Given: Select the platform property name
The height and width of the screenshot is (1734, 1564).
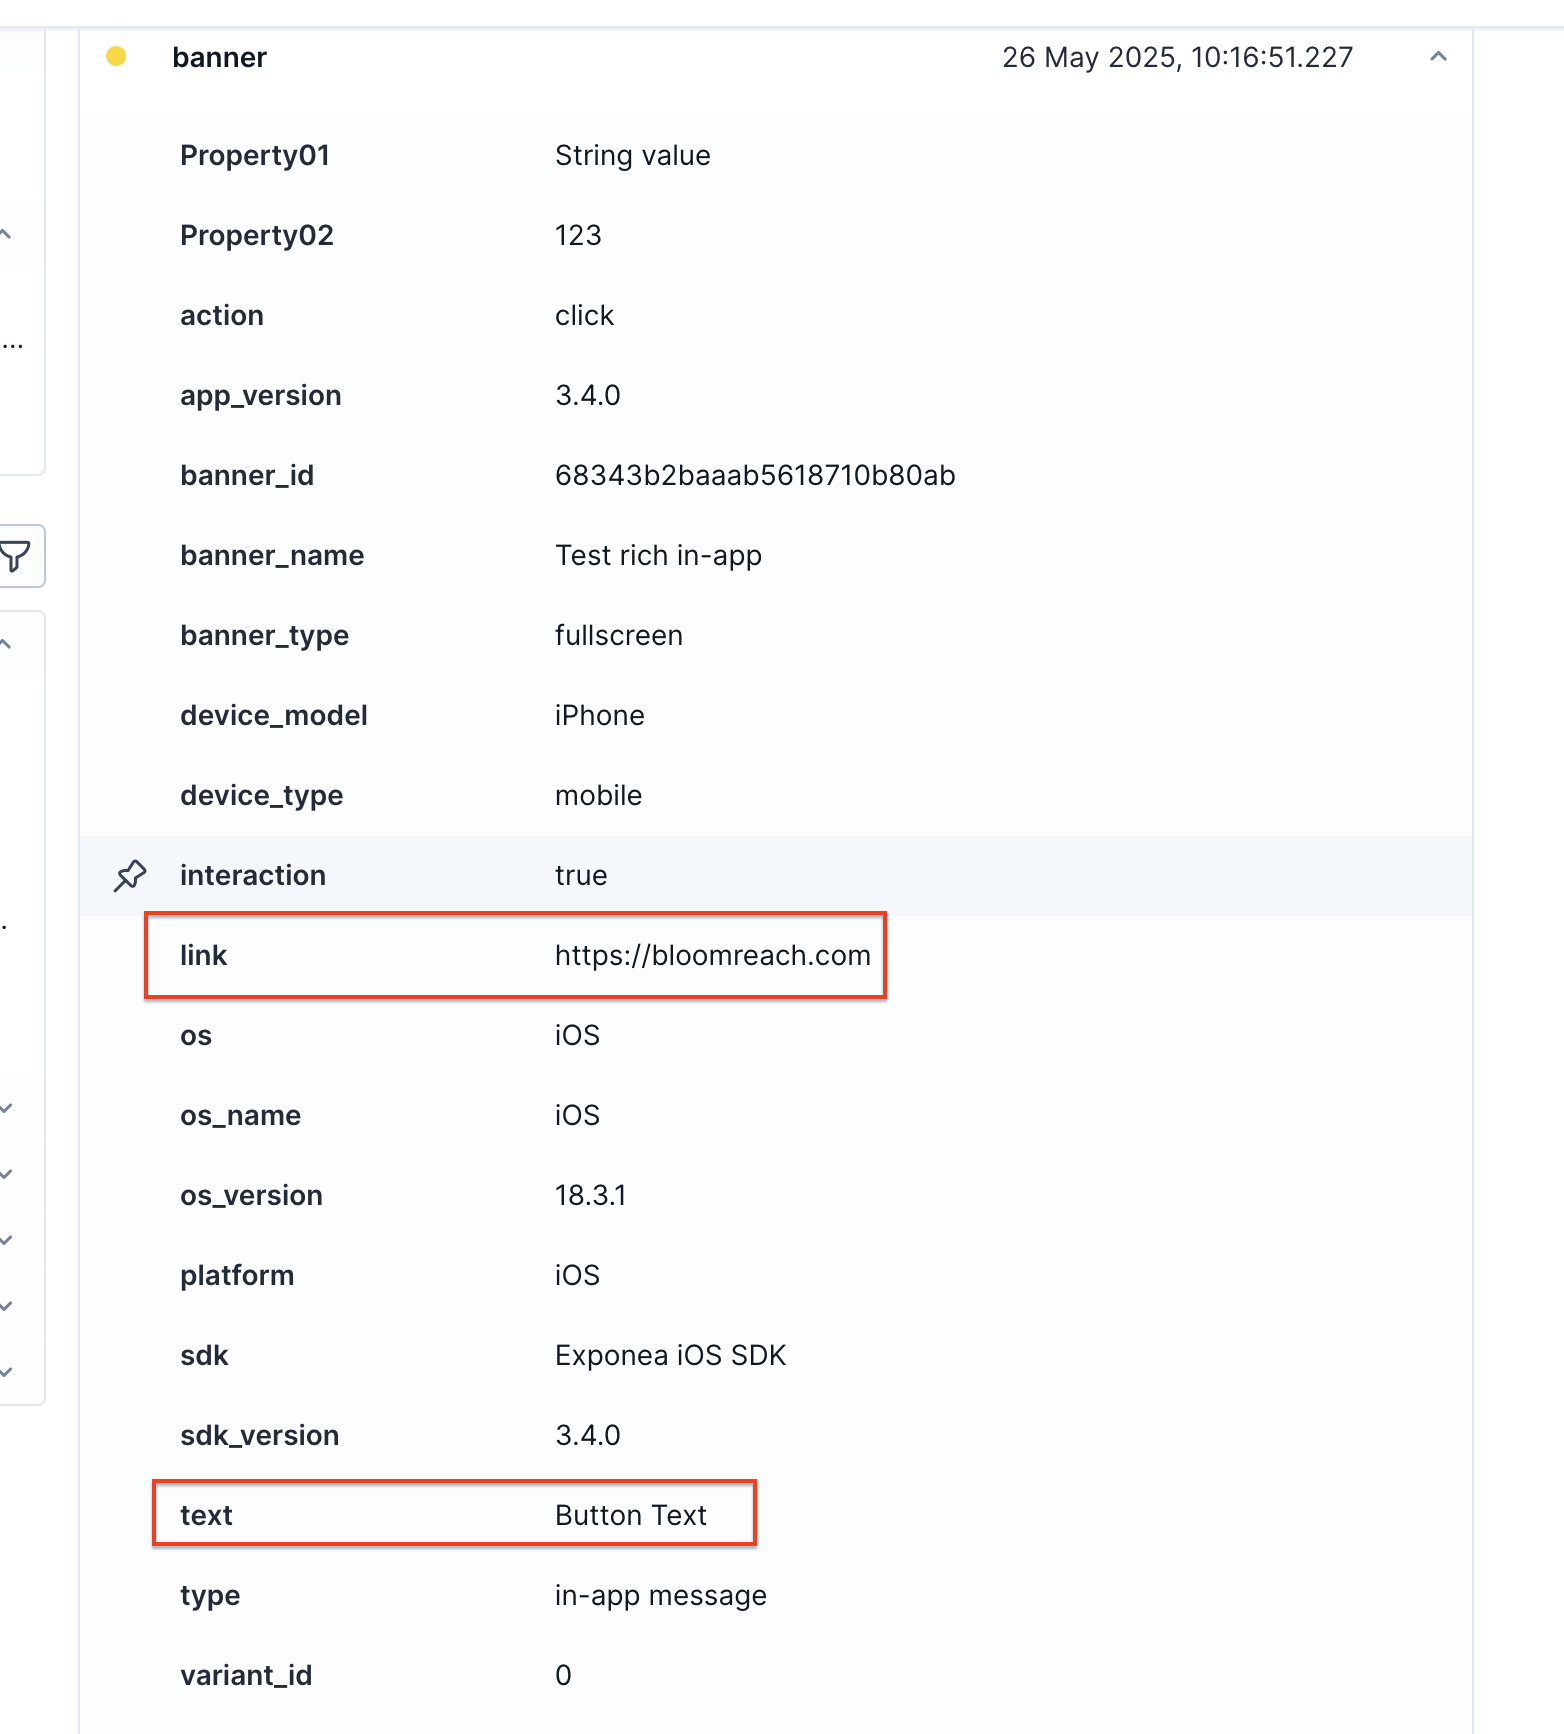Looking at the screenshot, I should tap(237, 1275).
